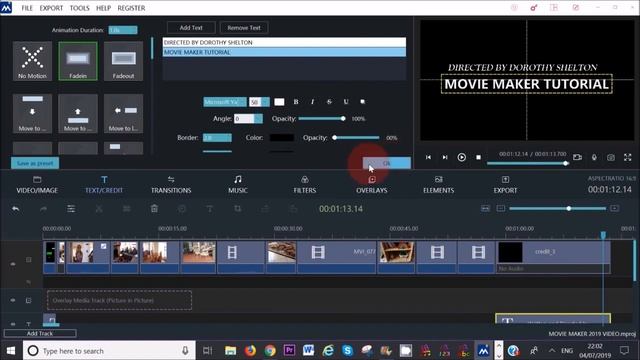Click Save as preset button

pos(35,163)
